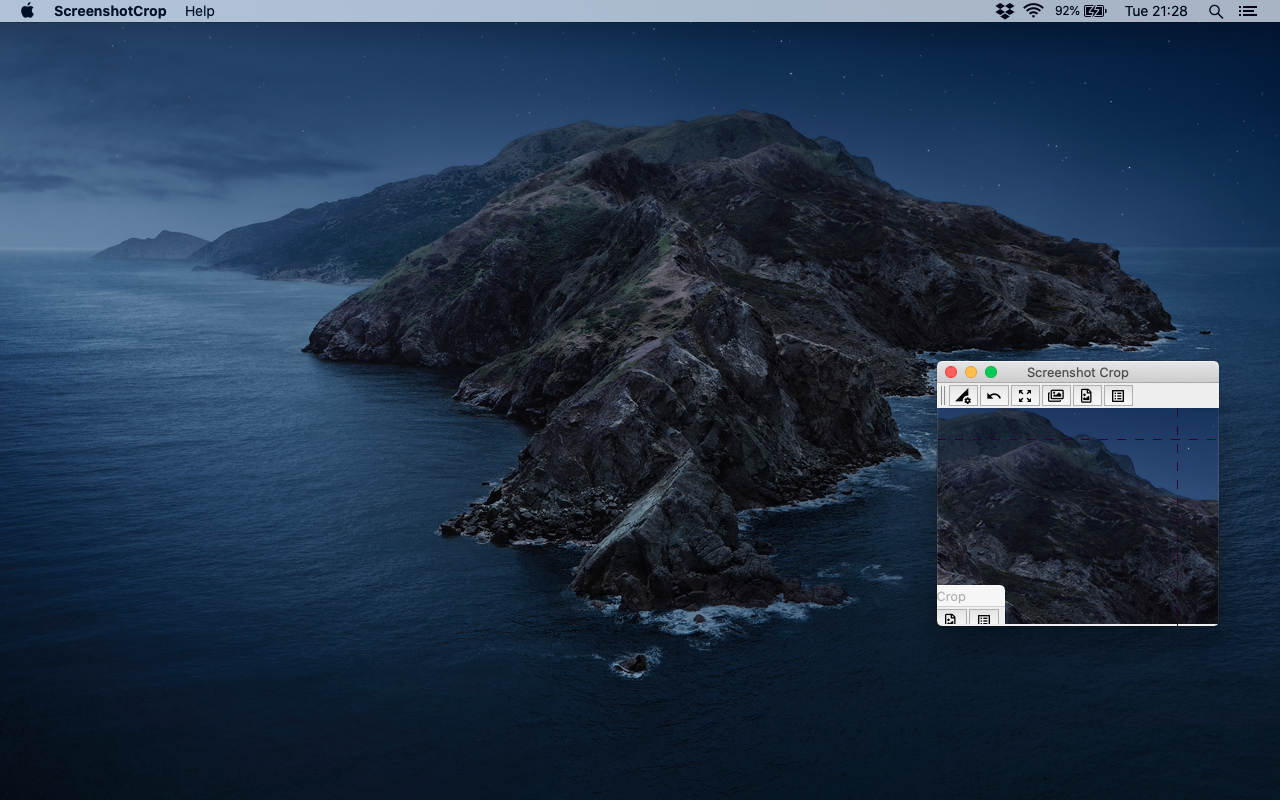The width and height of the screenshot is (1280, 800).
Task: Click the Dropbox menu bar icon
Action: pos(1005,11)
